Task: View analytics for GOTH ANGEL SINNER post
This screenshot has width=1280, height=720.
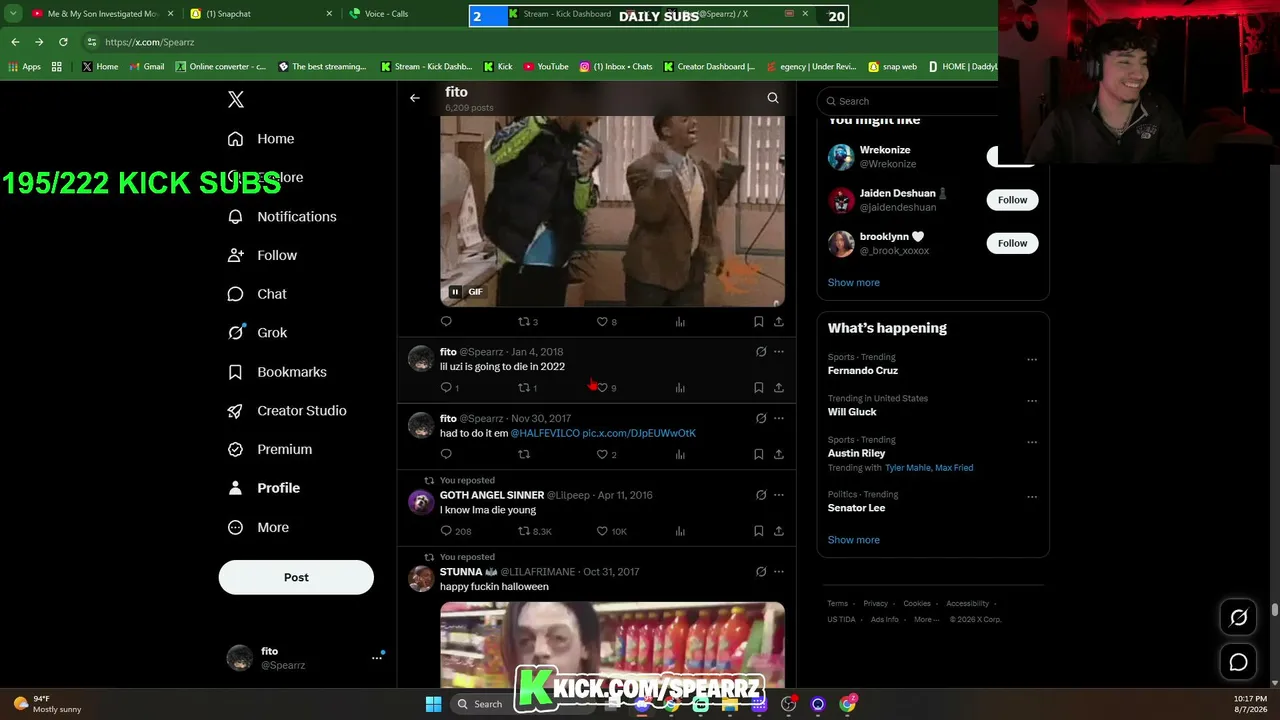Action: (680, 531)
